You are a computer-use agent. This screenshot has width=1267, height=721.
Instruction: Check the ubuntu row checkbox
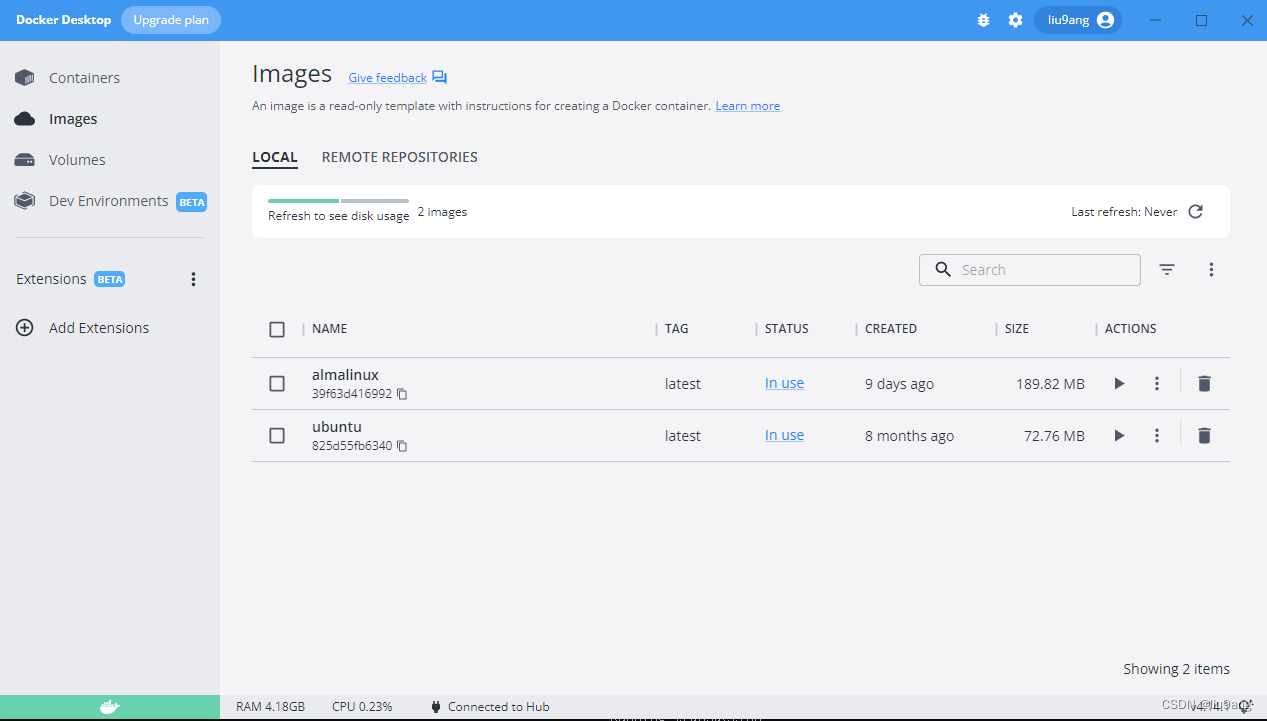277,436
